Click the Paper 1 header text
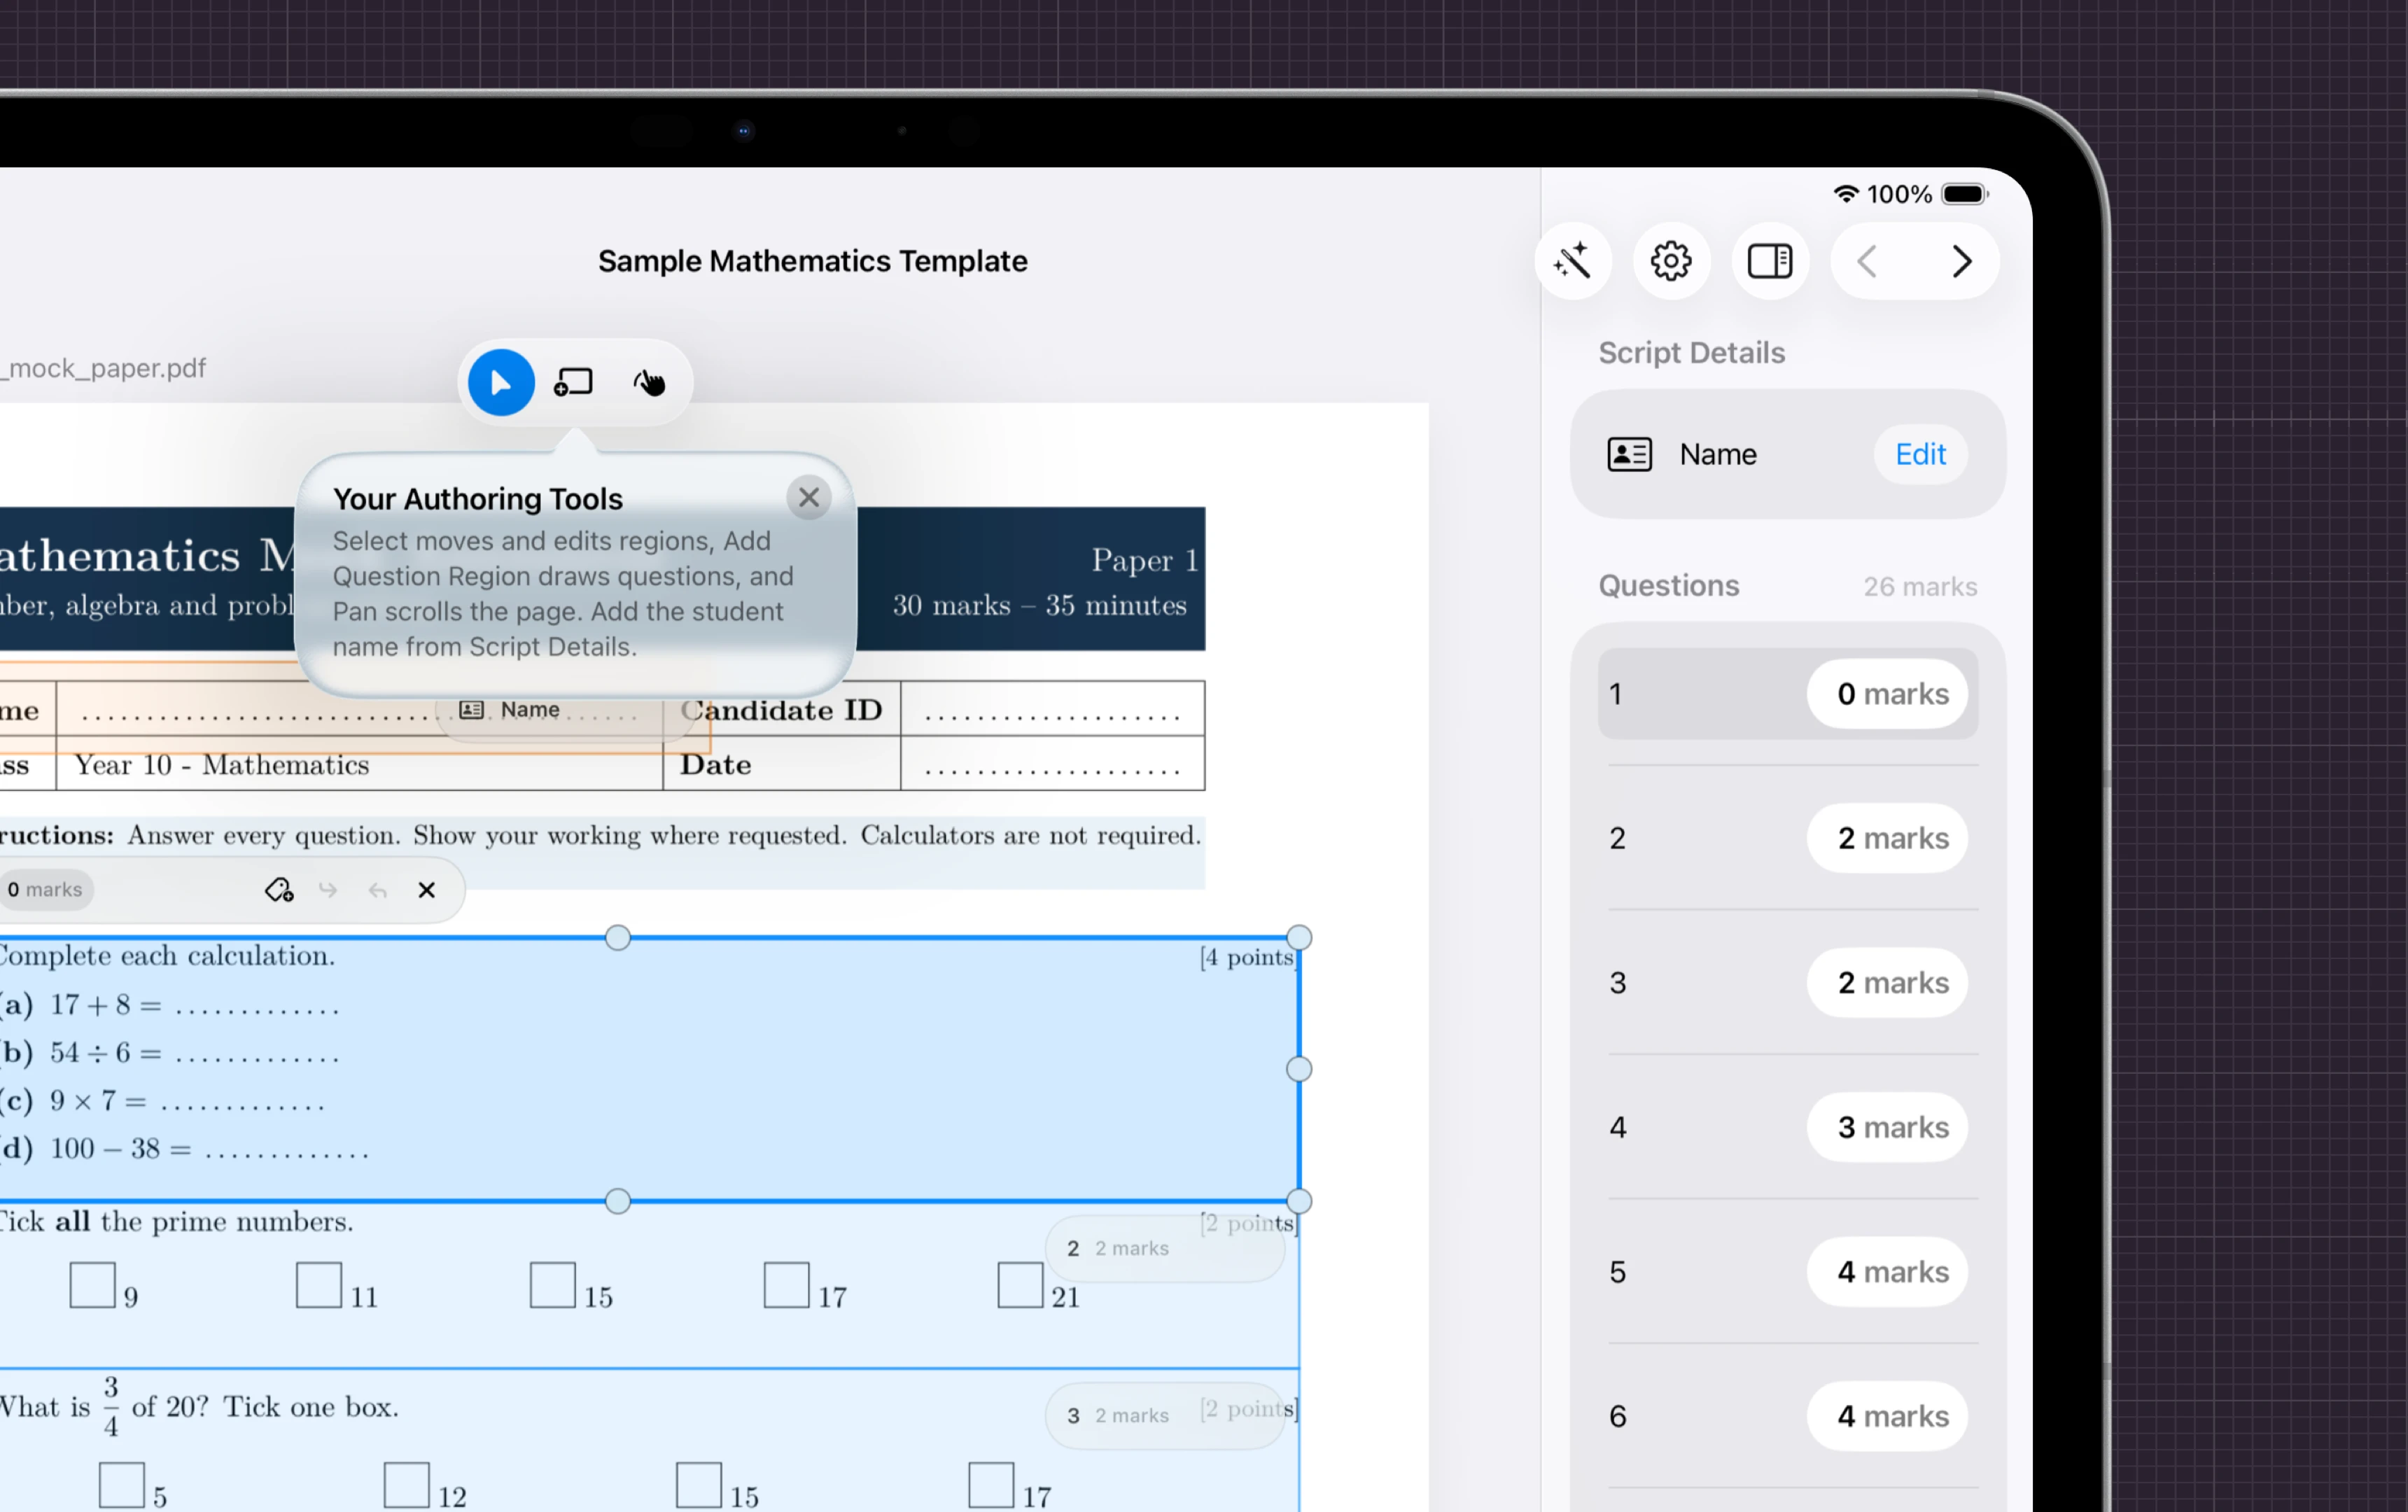 [x=1145, y=561]
